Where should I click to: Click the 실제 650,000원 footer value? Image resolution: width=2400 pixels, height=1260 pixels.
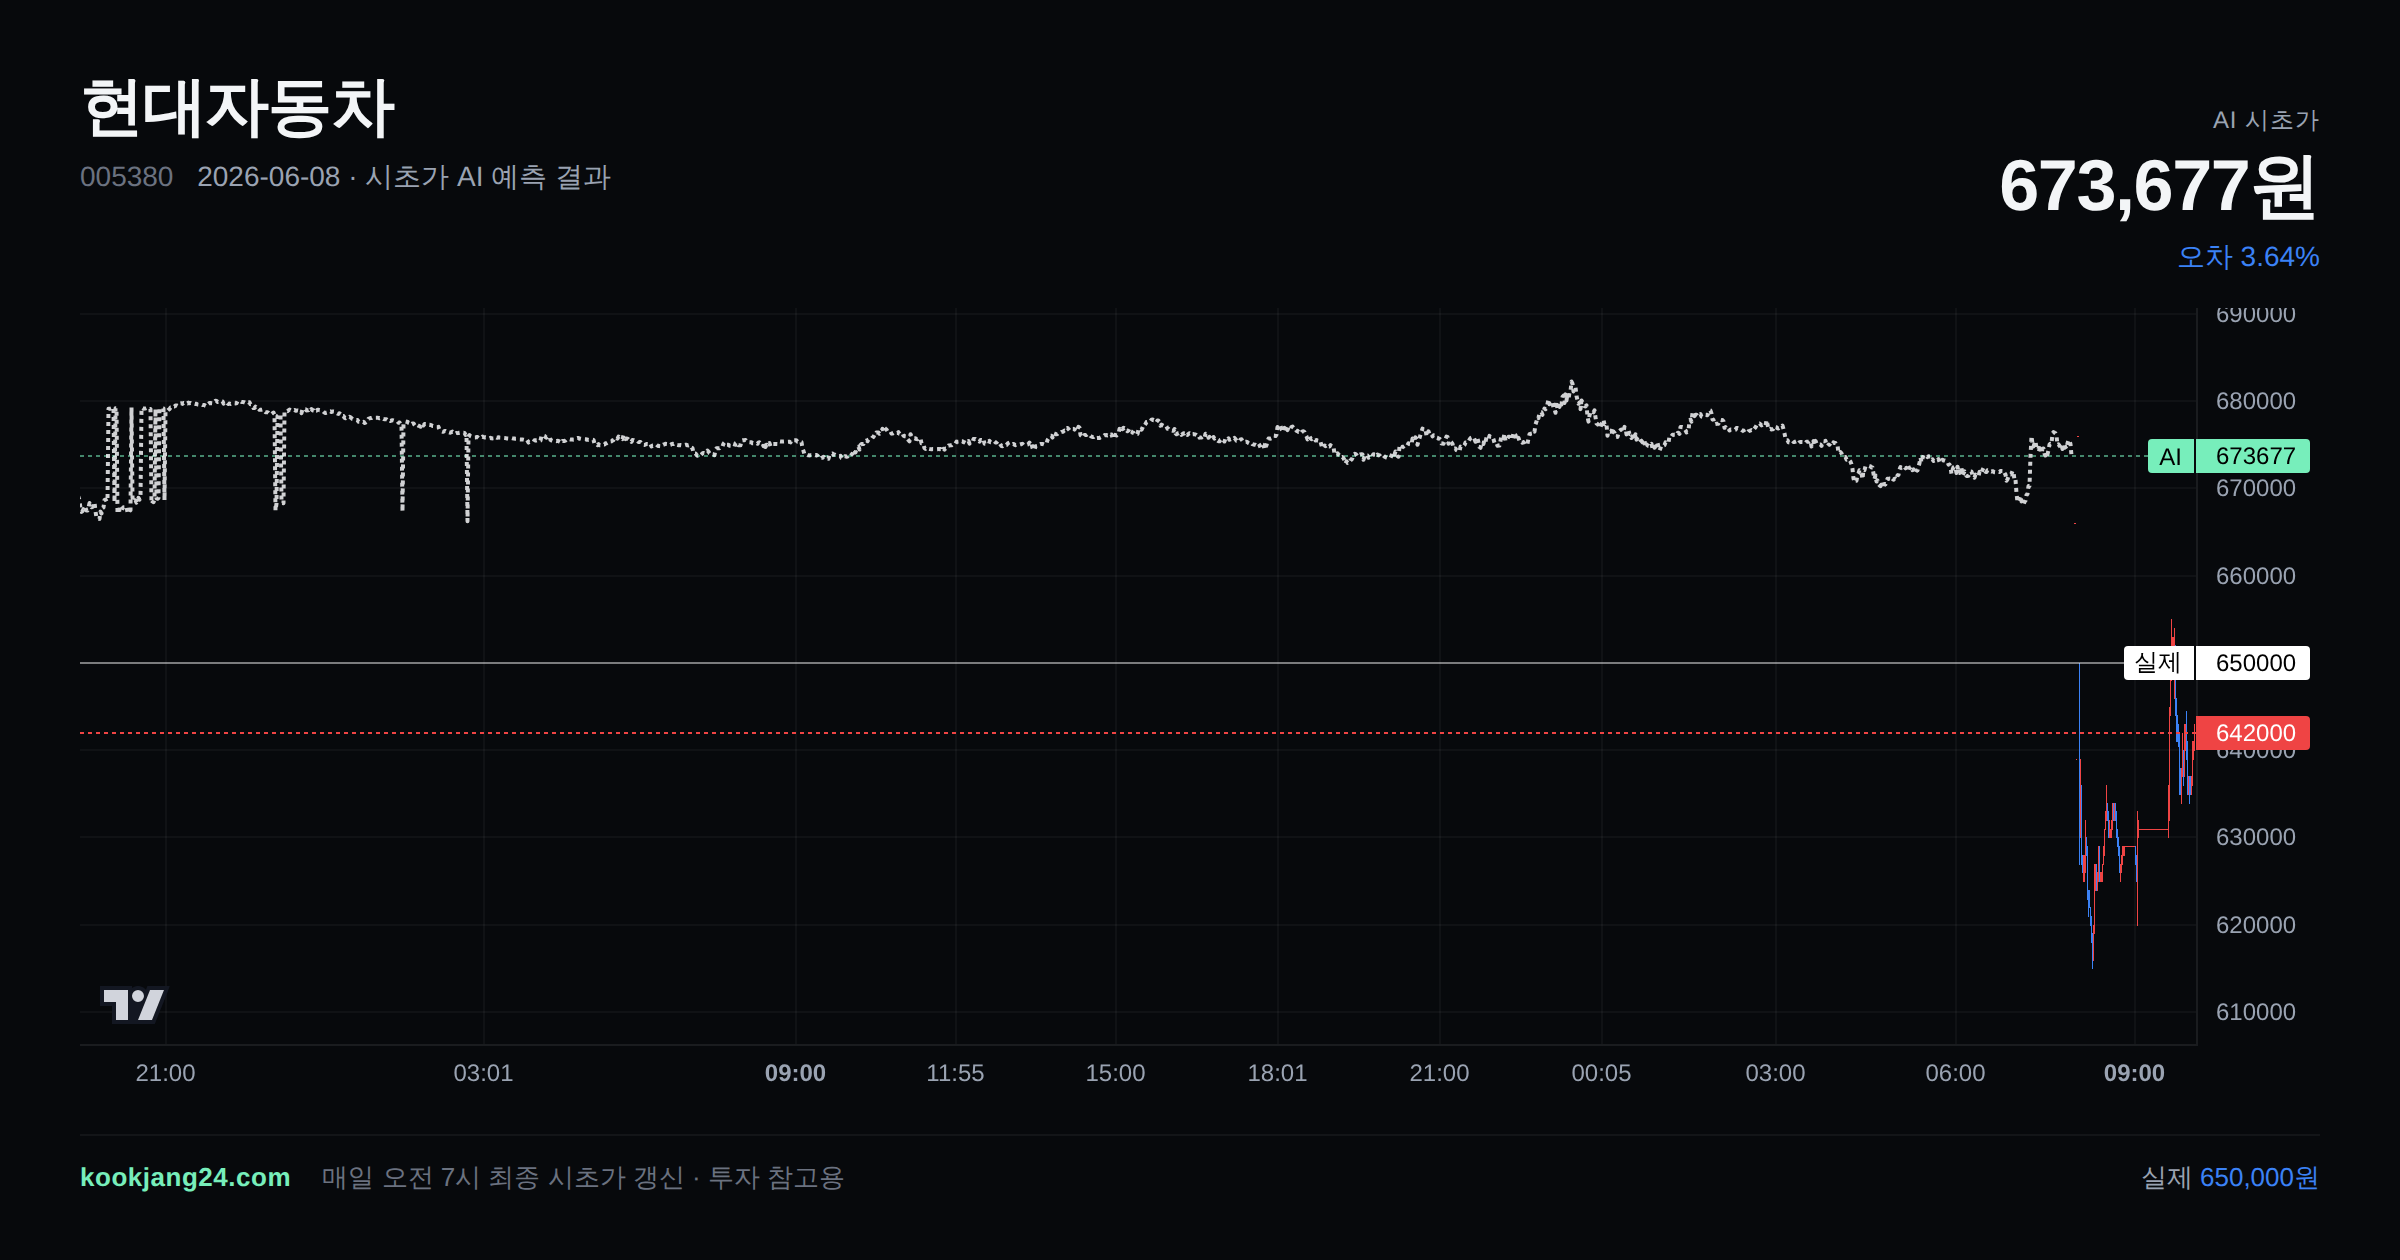click(2230, 1177)
